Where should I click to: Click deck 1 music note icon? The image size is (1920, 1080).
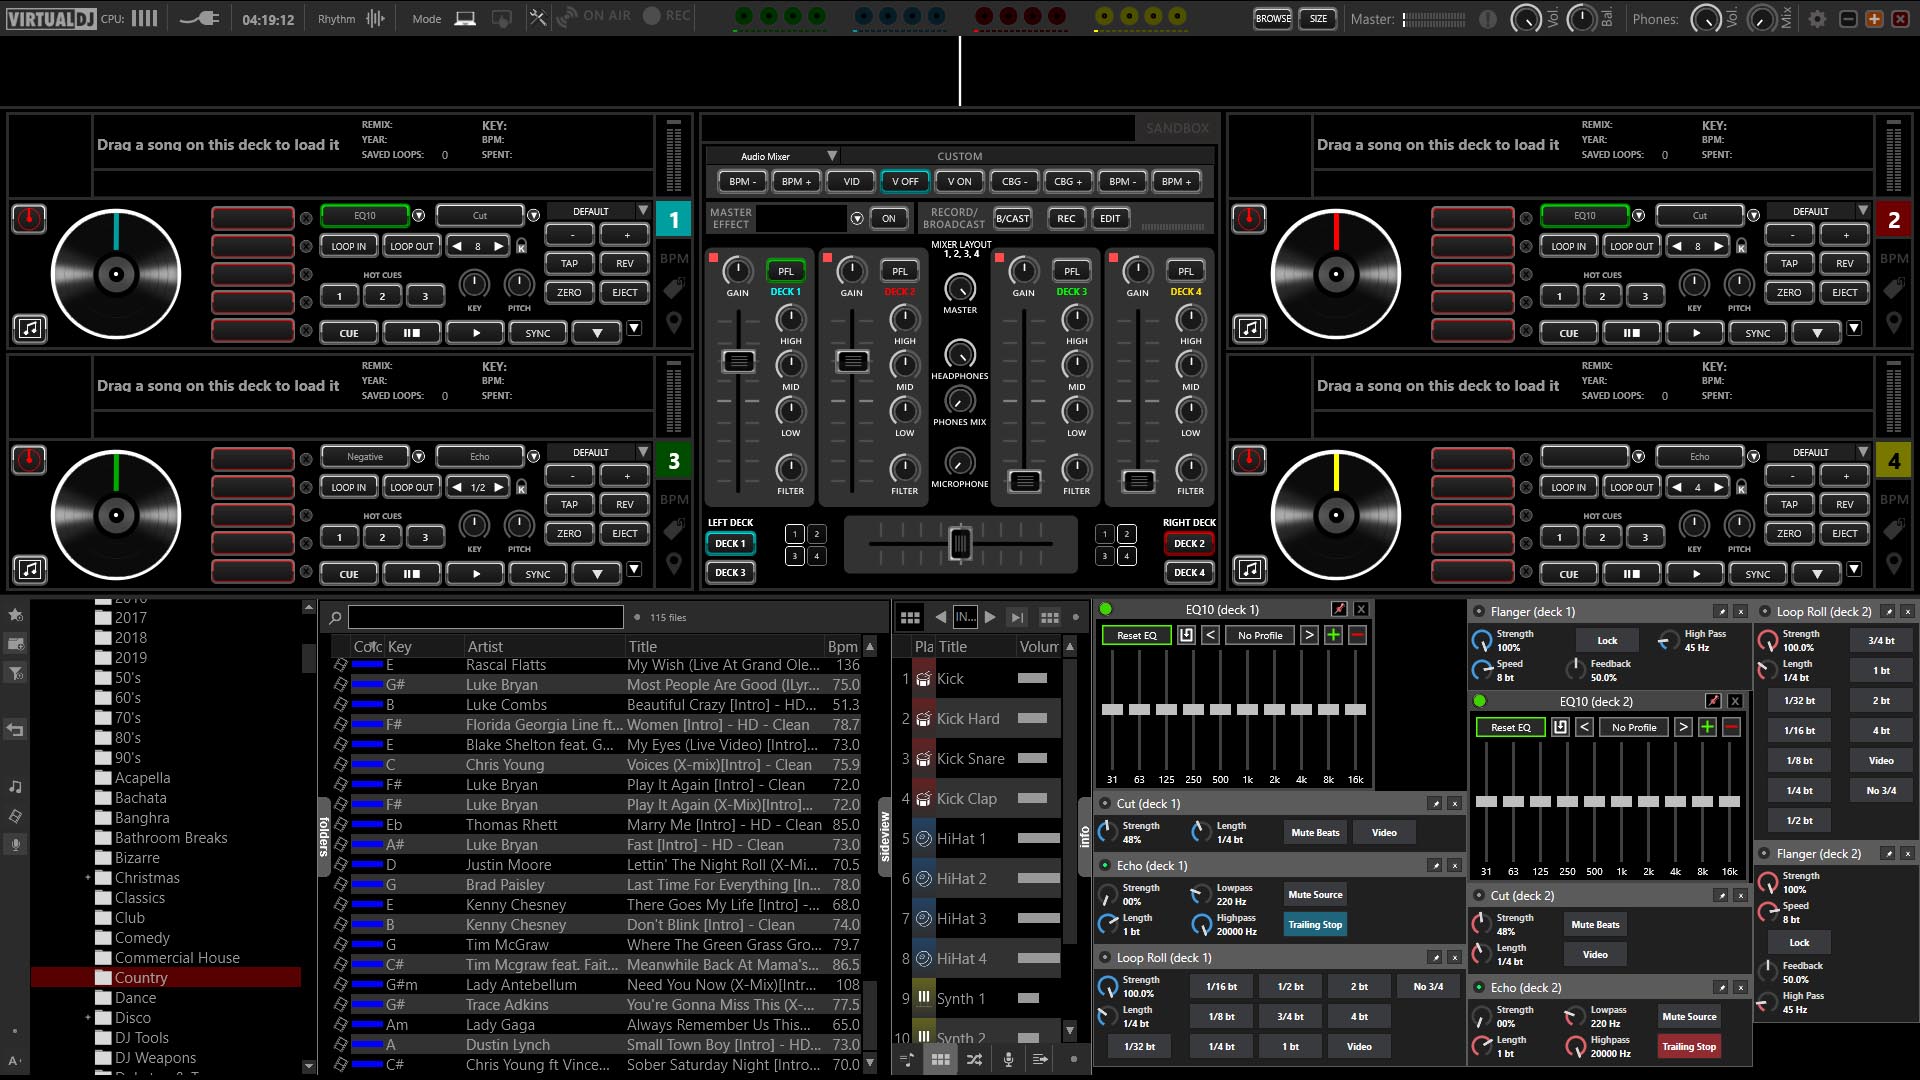pos(30,328)
